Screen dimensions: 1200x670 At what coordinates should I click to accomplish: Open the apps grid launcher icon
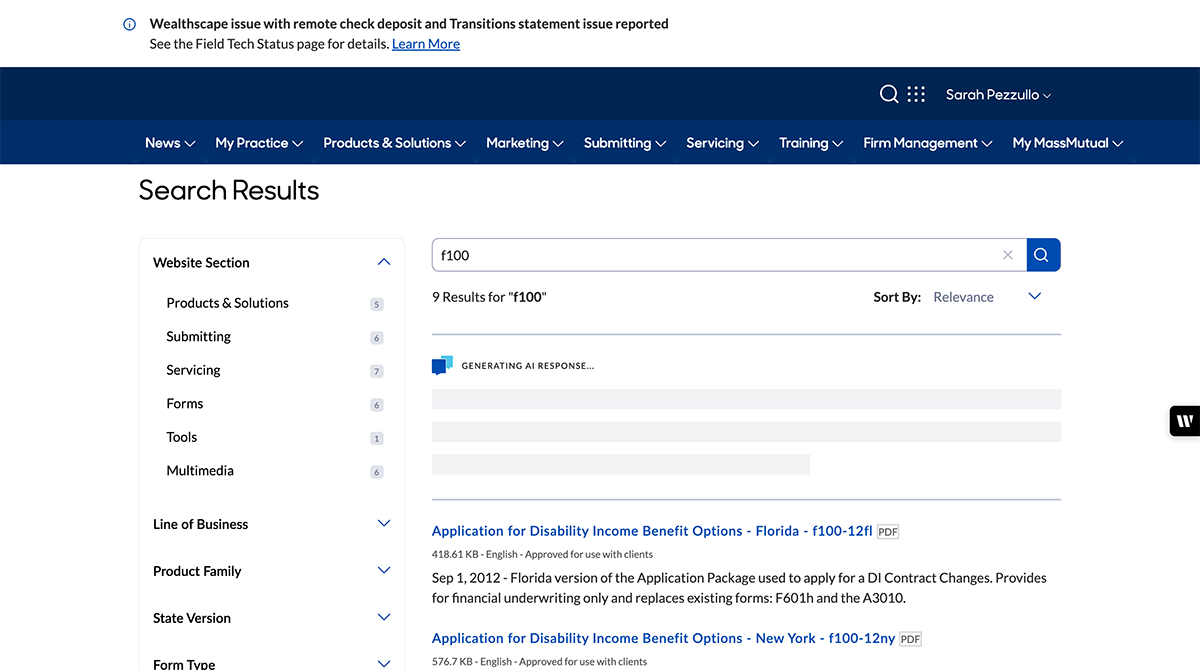(x=916, y=94)
